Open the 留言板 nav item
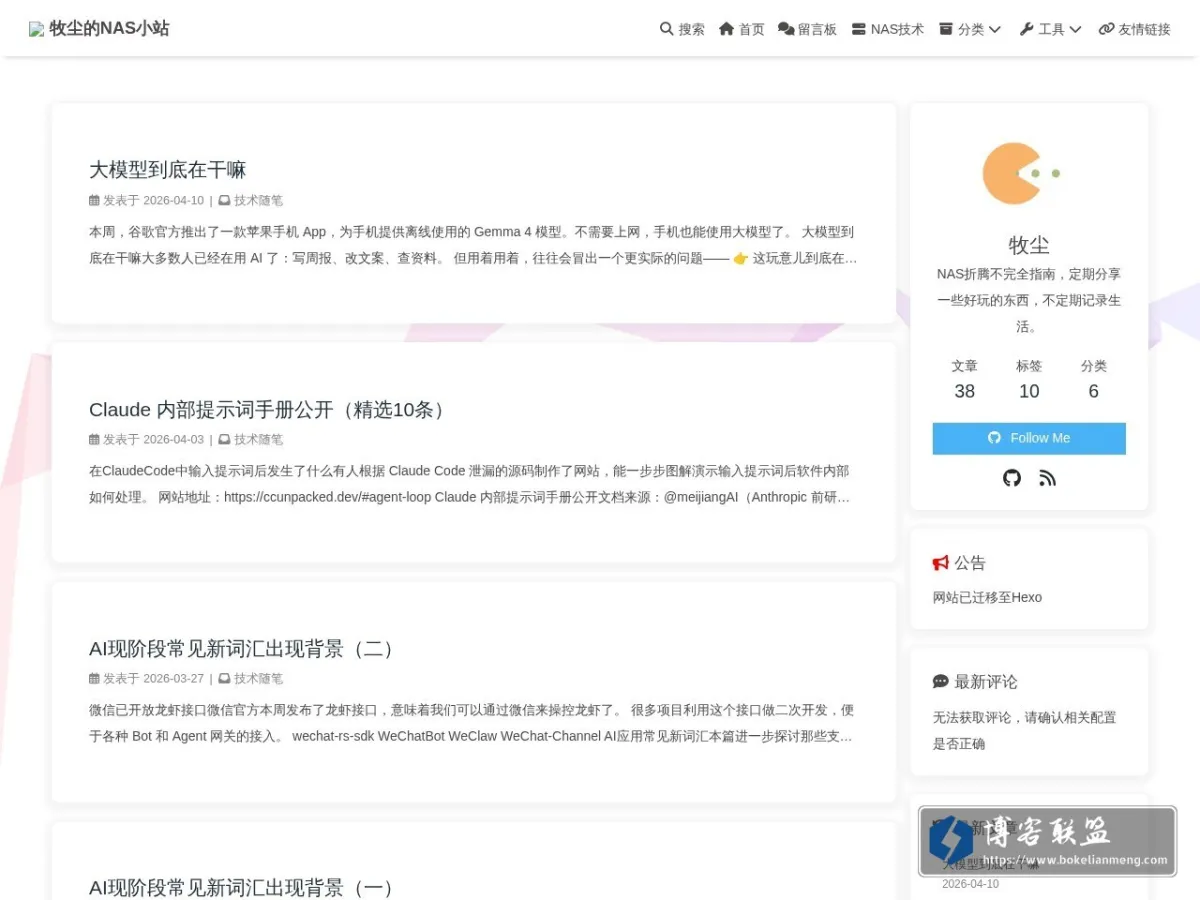This screenshot has width=1200, height=900. point(808,29)
